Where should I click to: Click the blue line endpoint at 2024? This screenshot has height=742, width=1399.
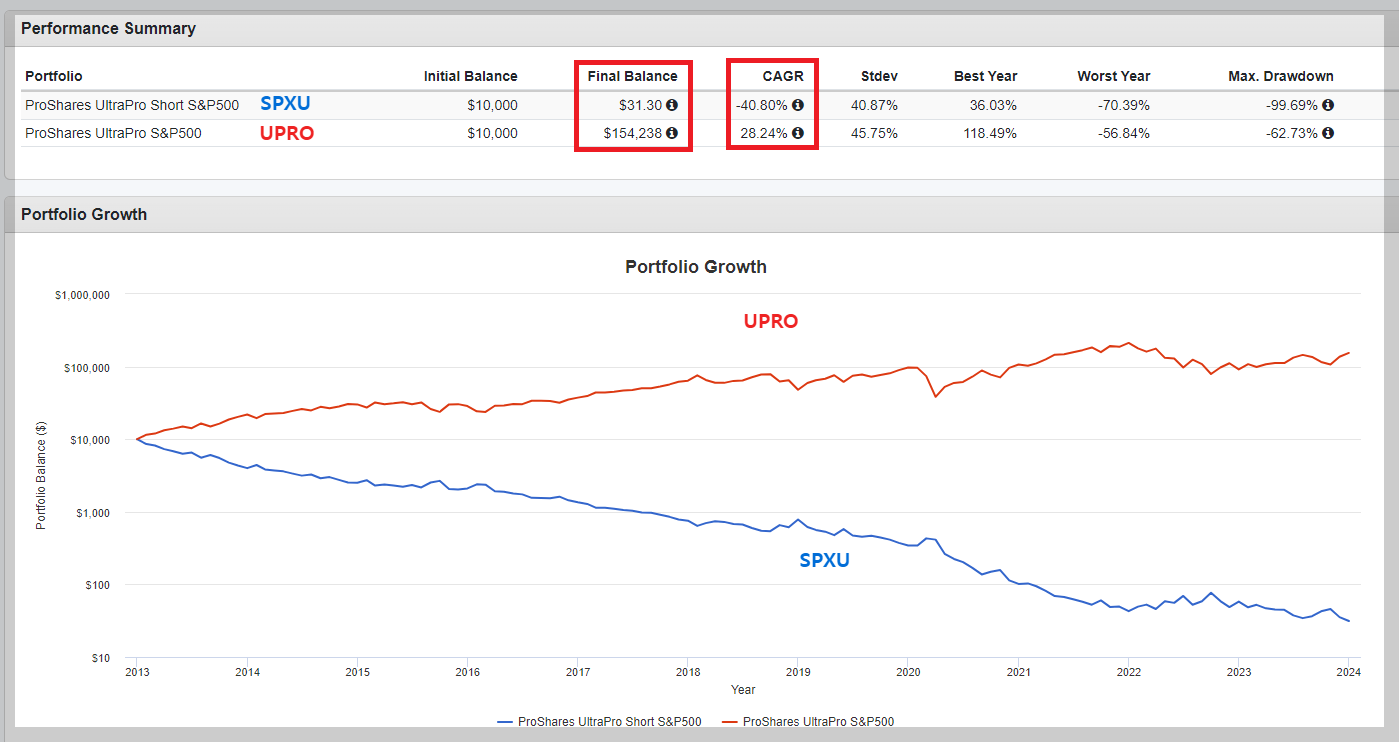pyautogui.click(x=1348, y=621)
